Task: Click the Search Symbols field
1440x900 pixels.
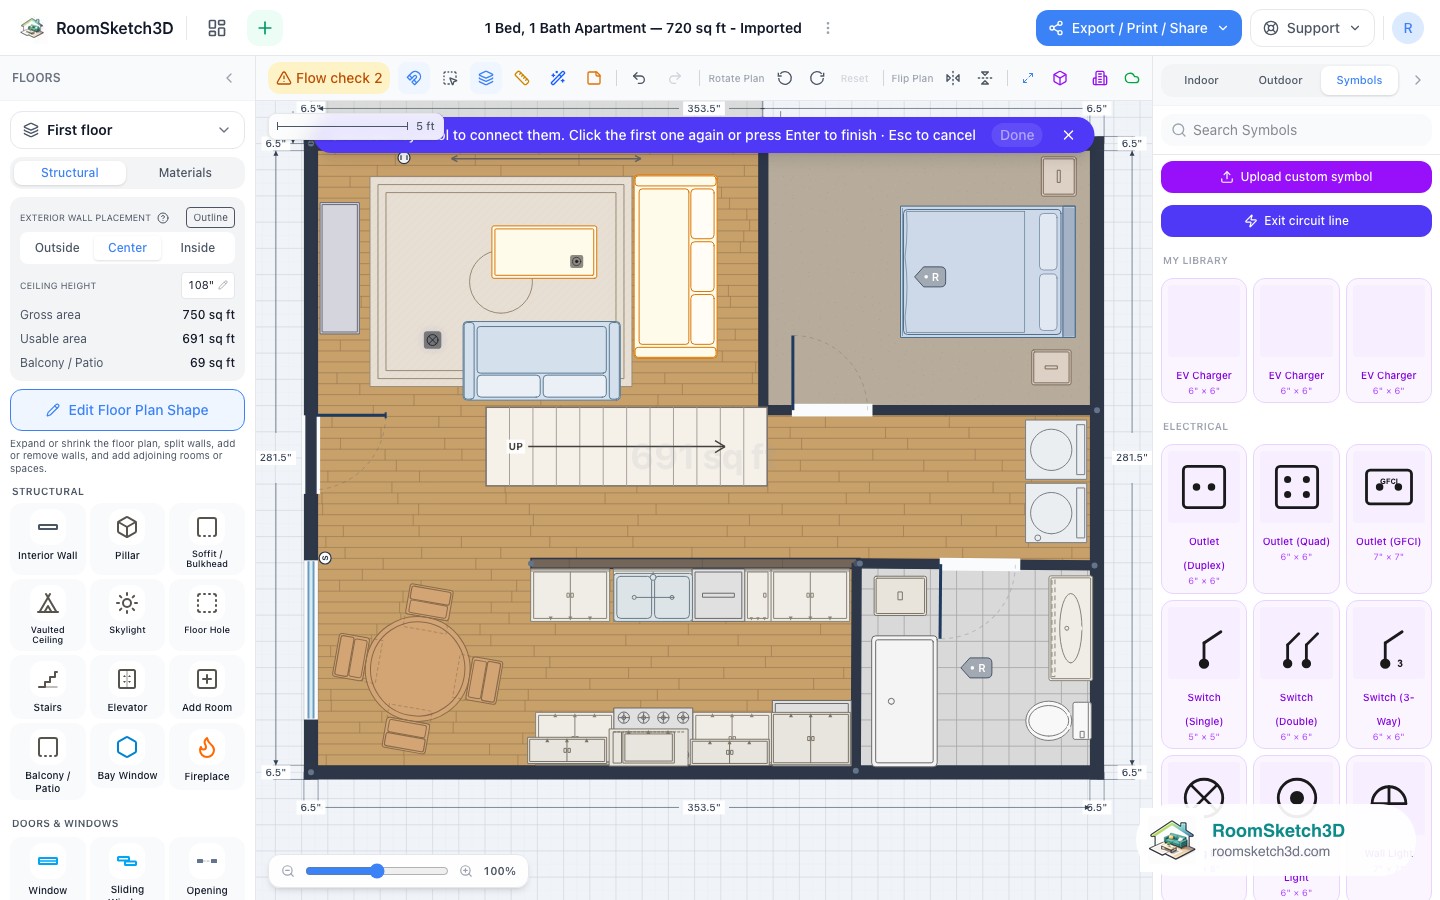Action: click(x=1296, y=130)
